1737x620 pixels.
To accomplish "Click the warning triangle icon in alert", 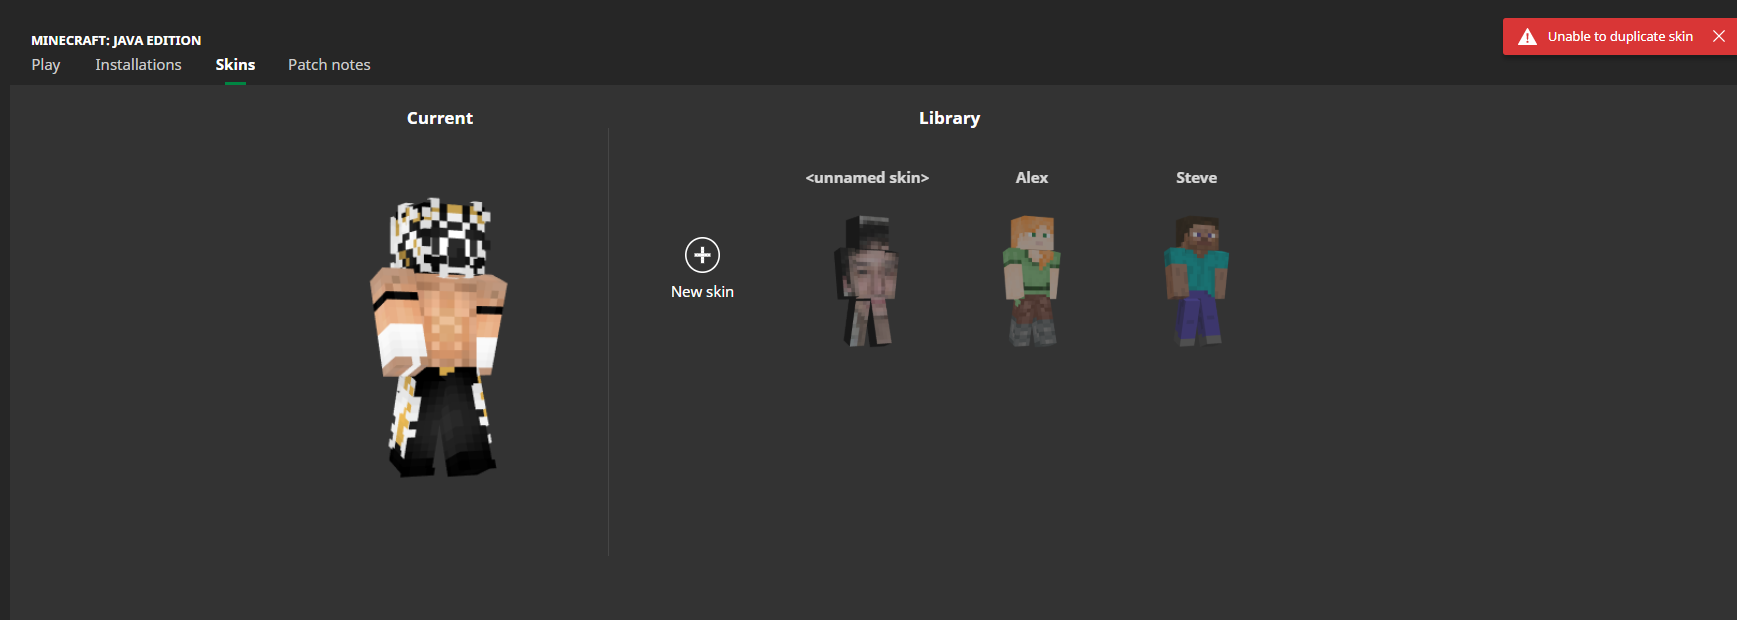I will click(x=1527, y=37).
